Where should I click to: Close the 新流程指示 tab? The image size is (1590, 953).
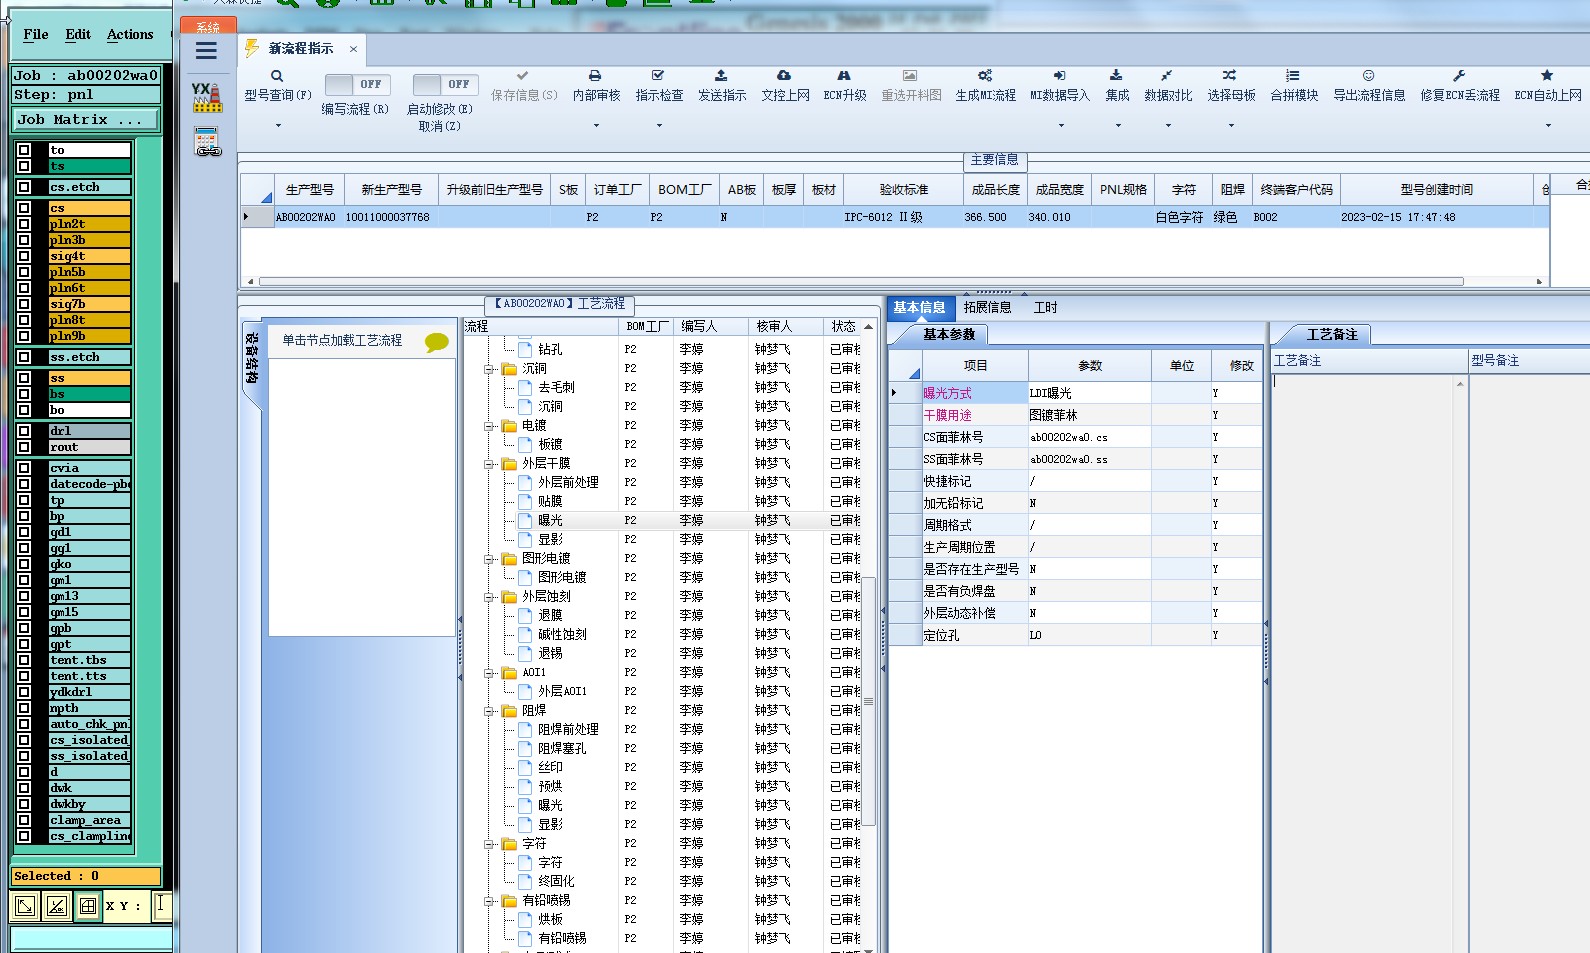(353, 48)
